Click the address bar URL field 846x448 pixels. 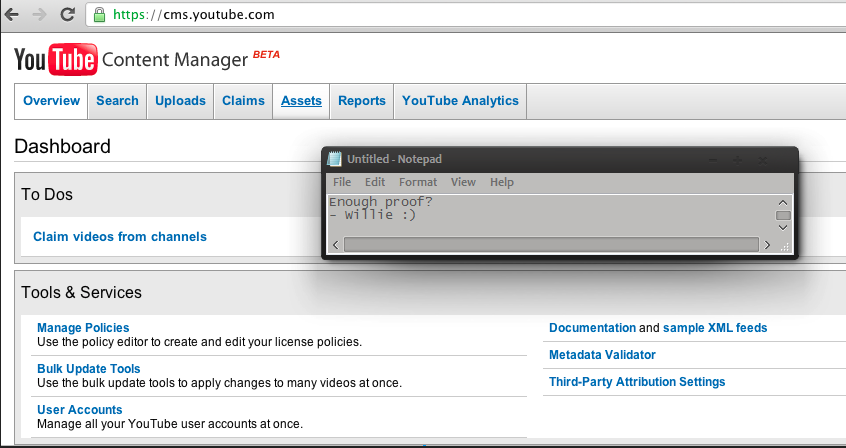pyautogui.click(x=464, y=15)
